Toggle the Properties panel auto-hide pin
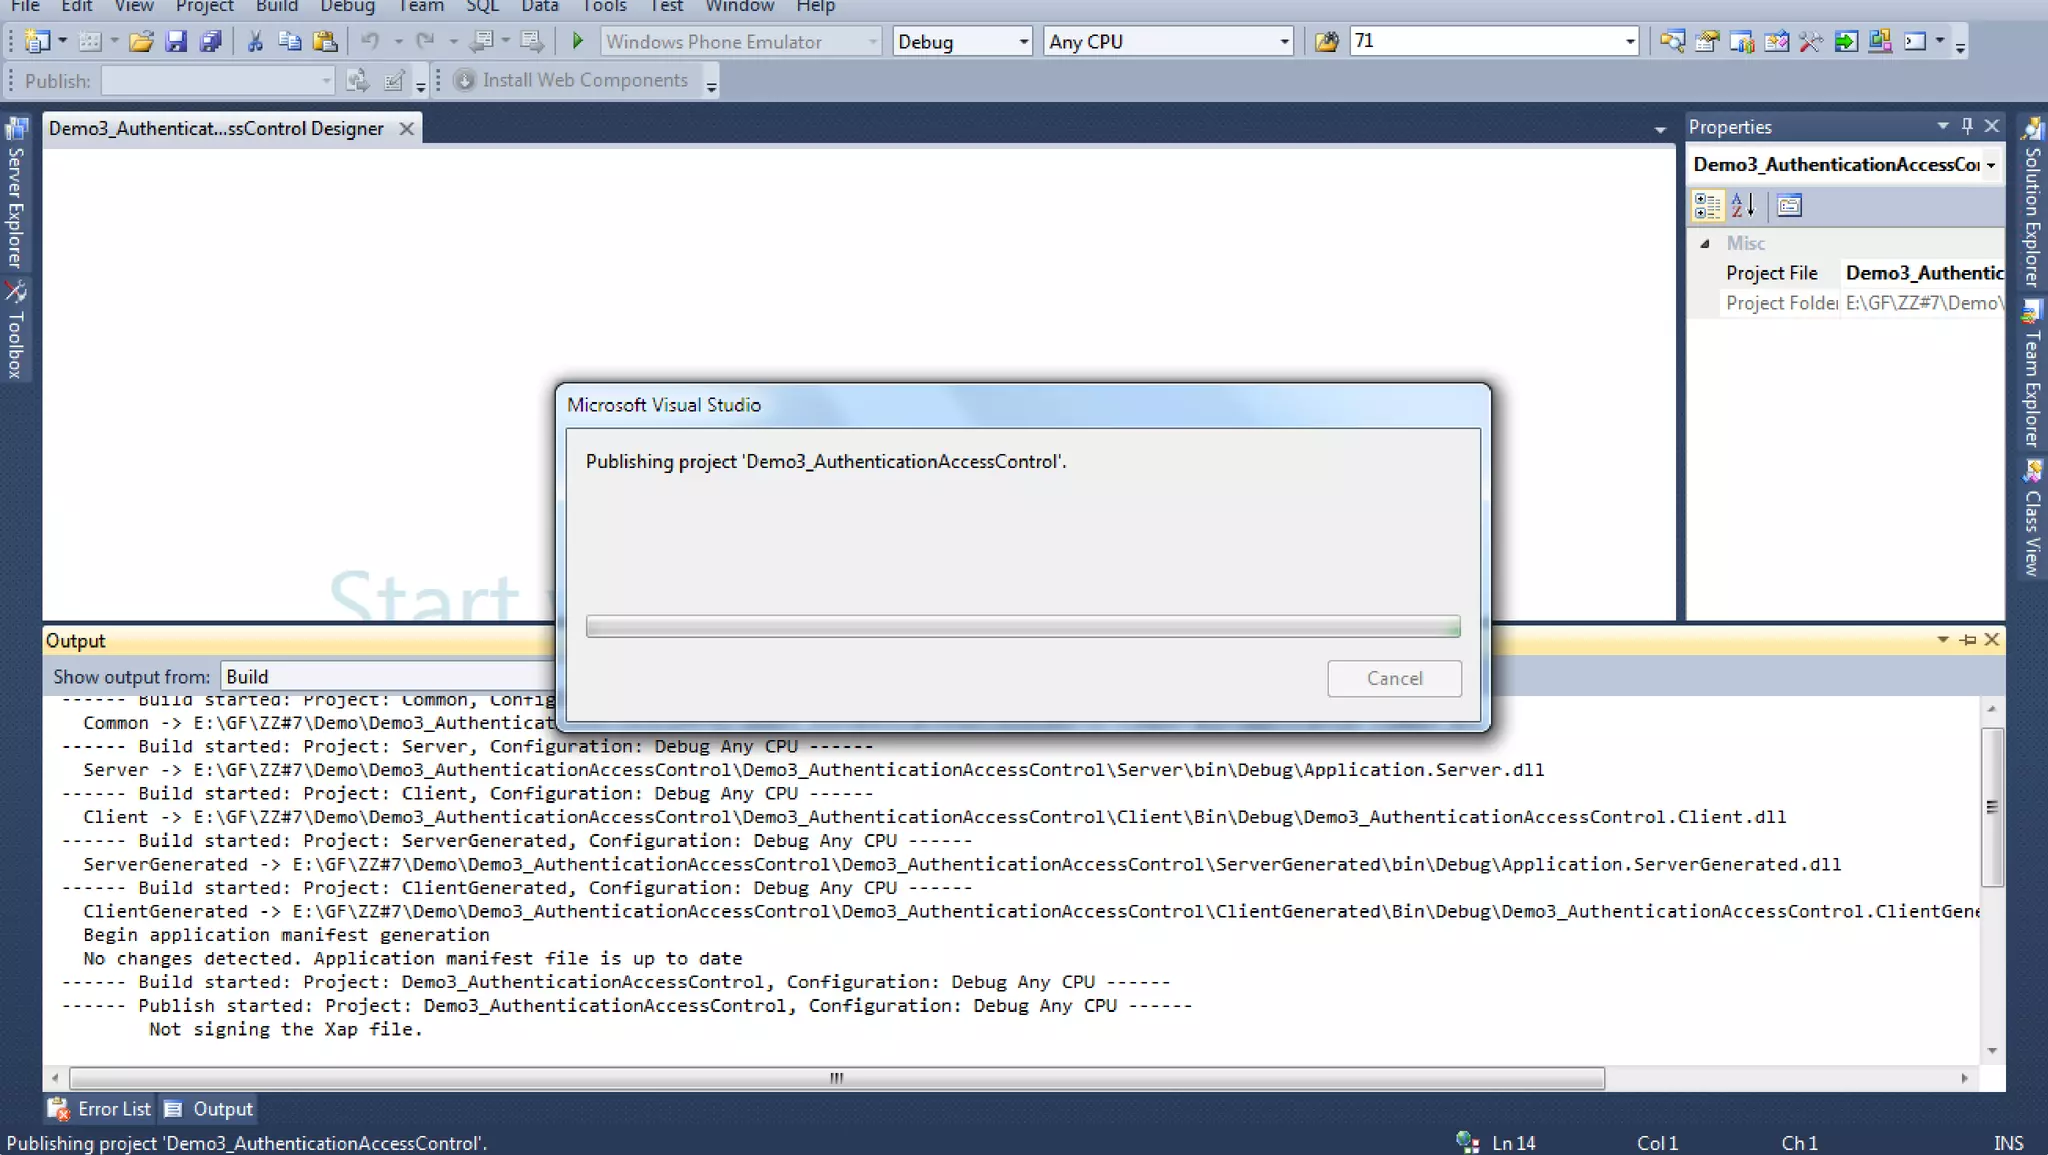The image size is (2048, 1155). click(1967, 126)
